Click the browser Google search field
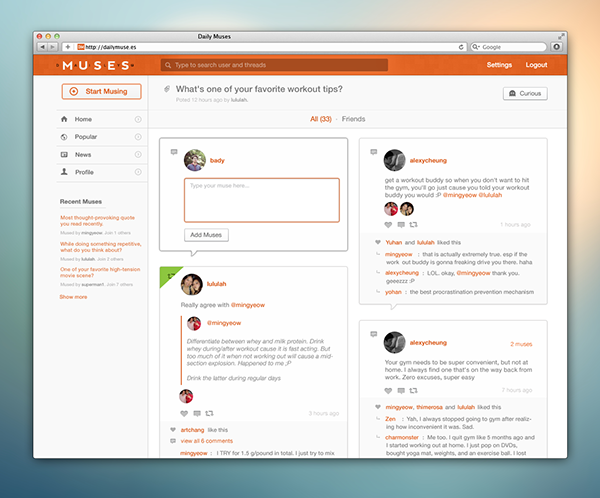 tap(508, 47)
